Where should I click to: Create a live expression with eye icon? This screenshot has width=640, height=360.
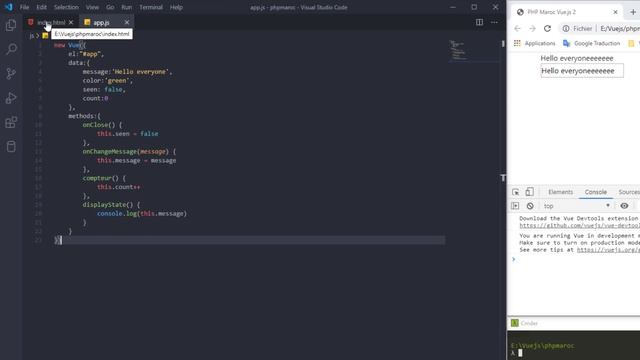[x=624, y=206]
